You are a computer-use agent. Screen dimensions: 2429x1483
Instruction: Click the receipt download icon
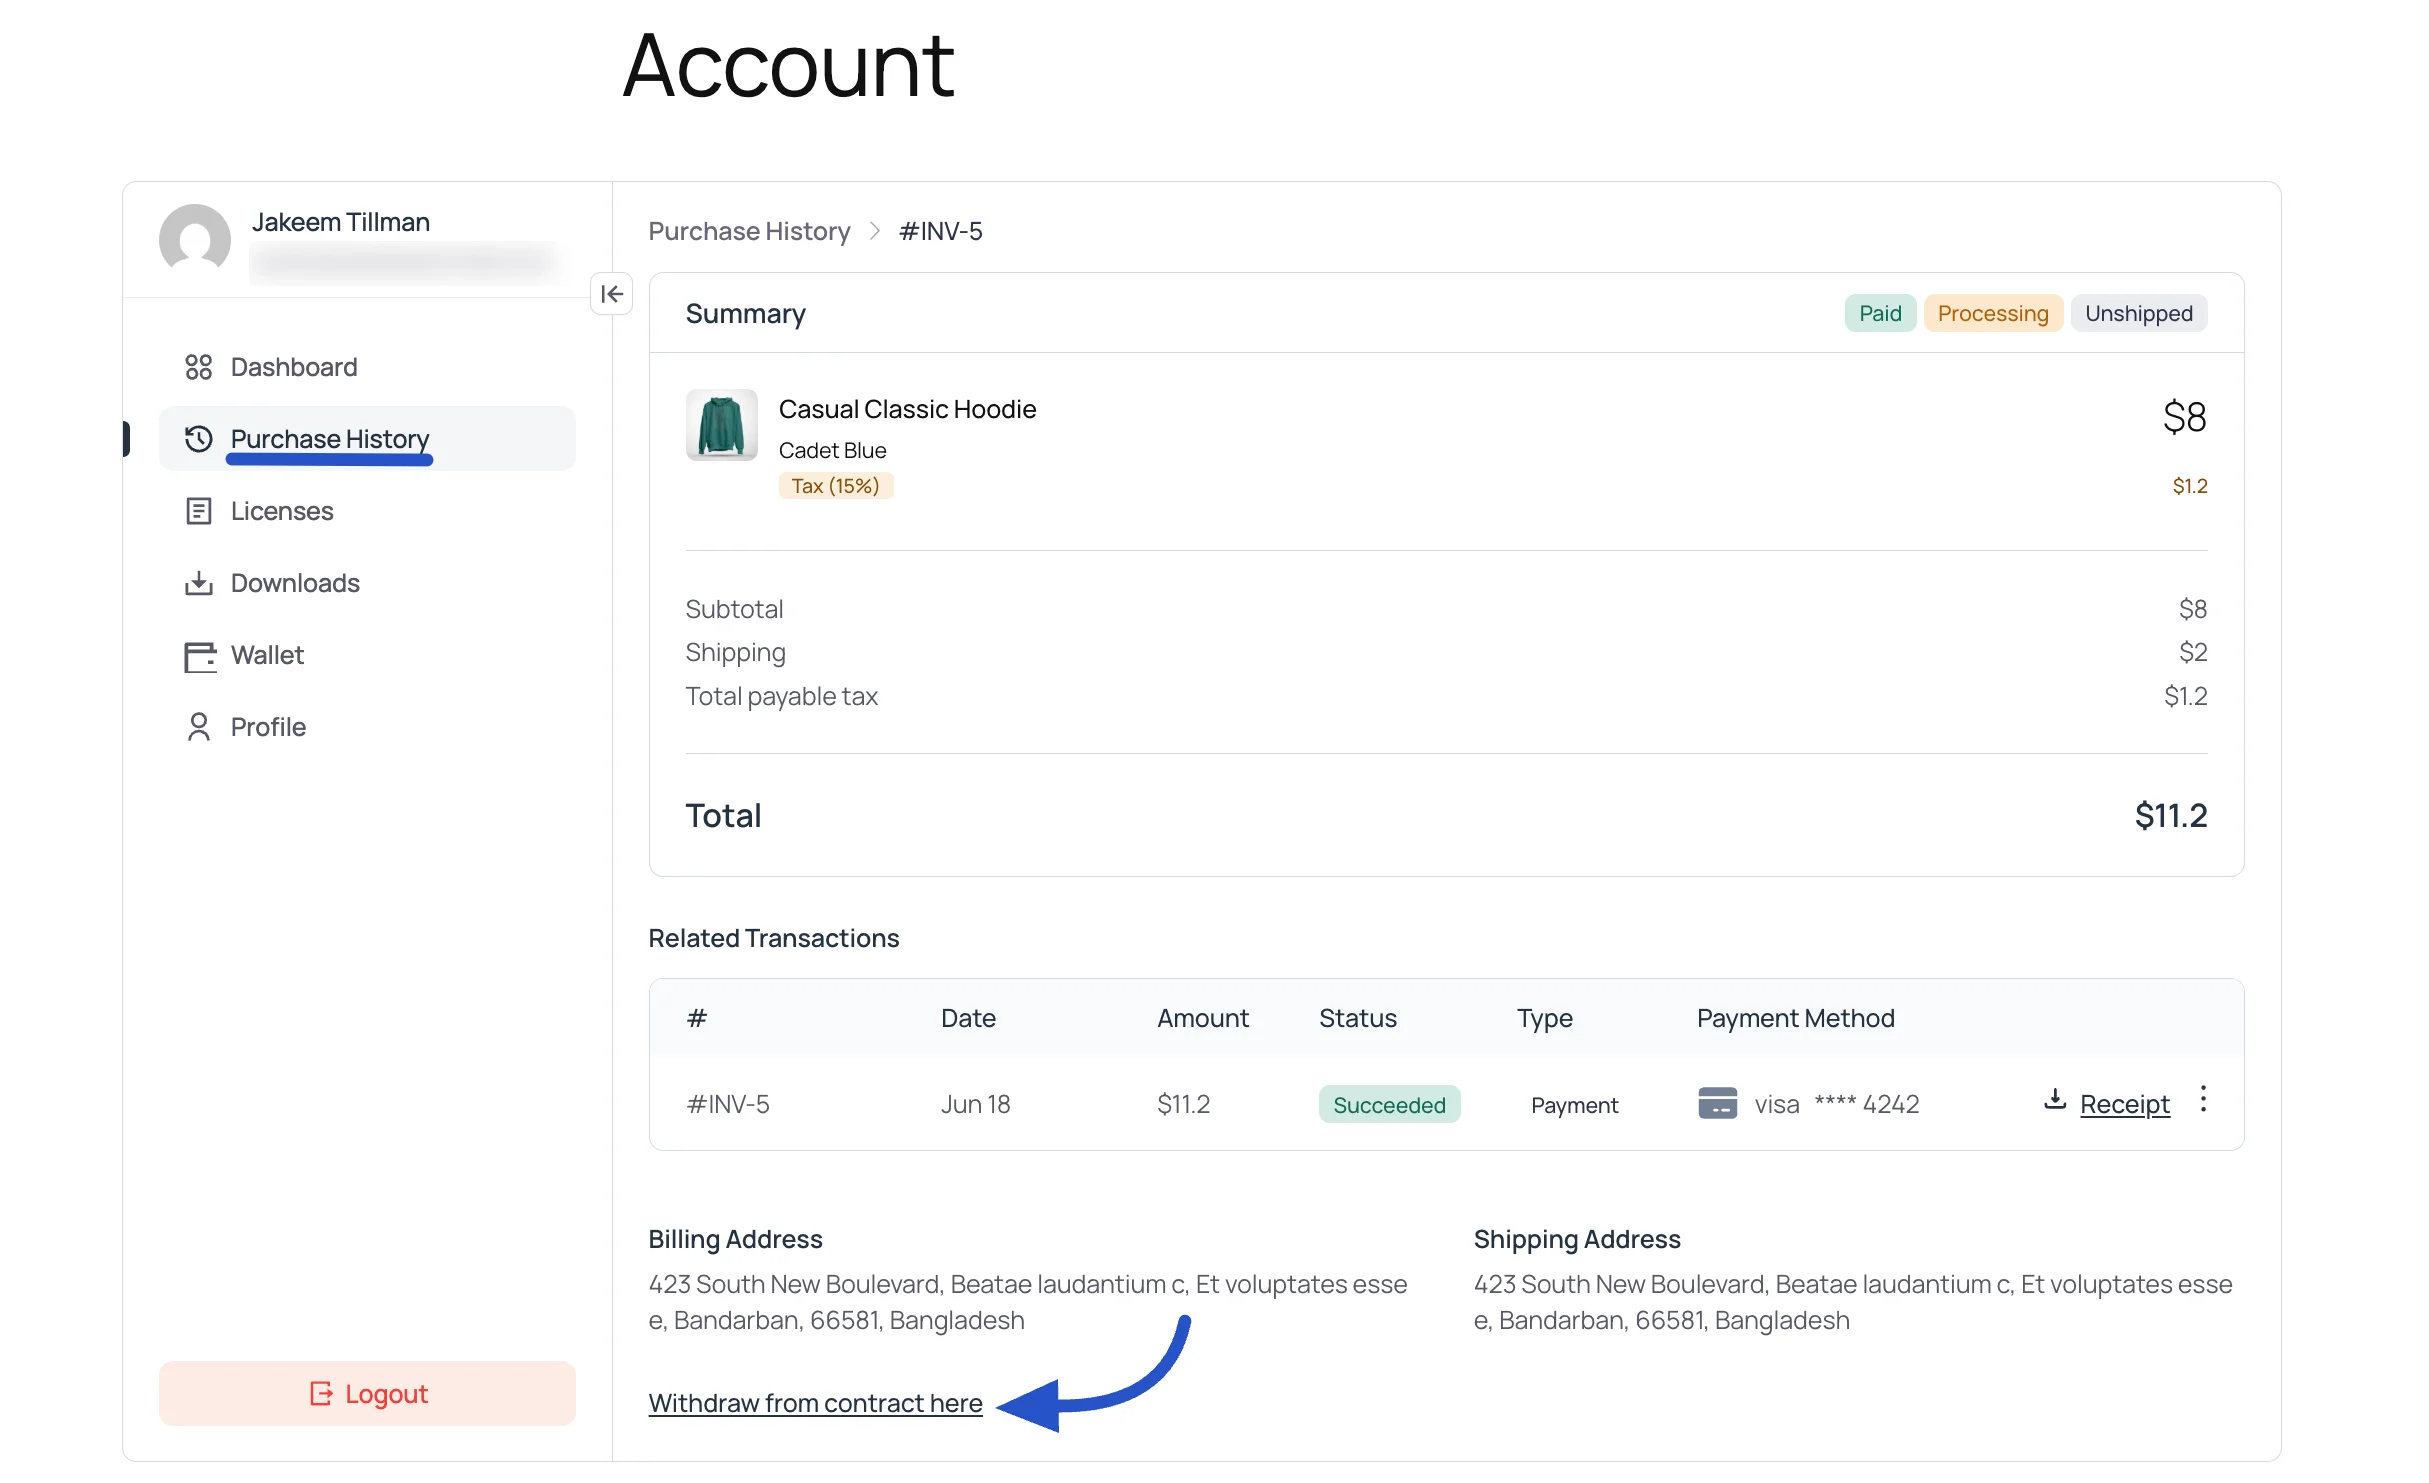[x=2055, y=1100]
